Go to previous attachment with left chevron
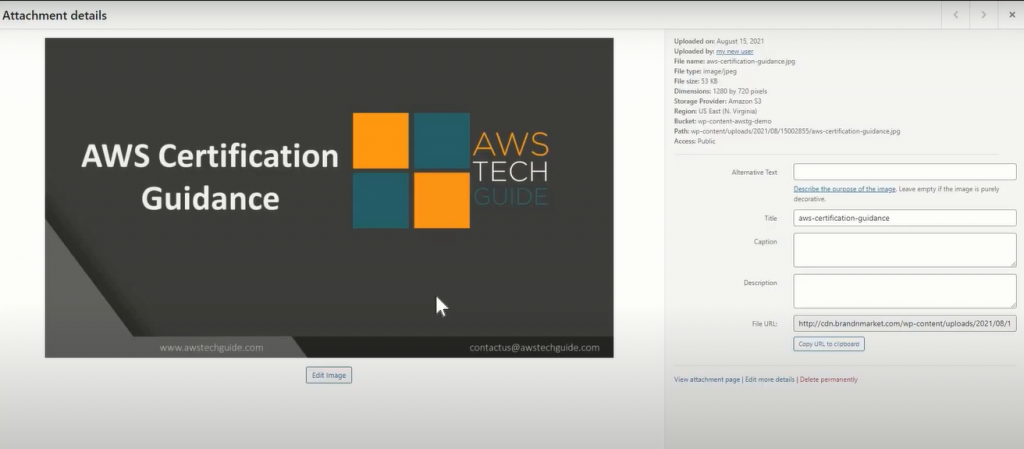 pos(955,14)
